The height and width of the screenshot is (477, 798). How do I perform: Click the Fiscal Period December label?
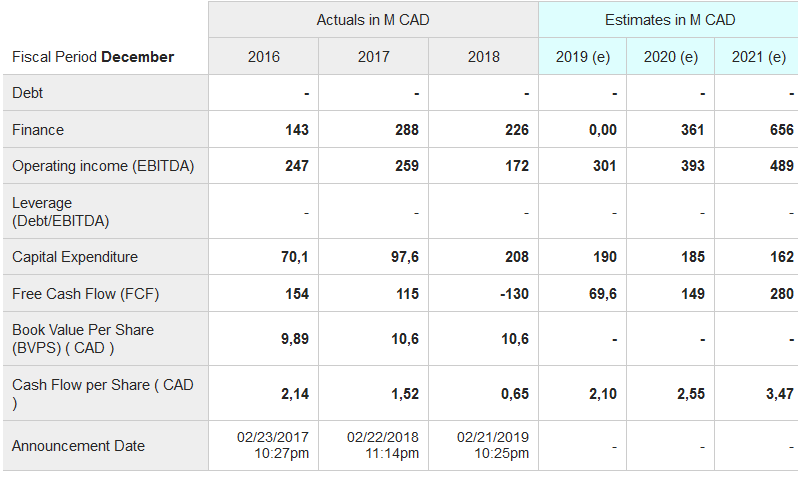point(93,57)
